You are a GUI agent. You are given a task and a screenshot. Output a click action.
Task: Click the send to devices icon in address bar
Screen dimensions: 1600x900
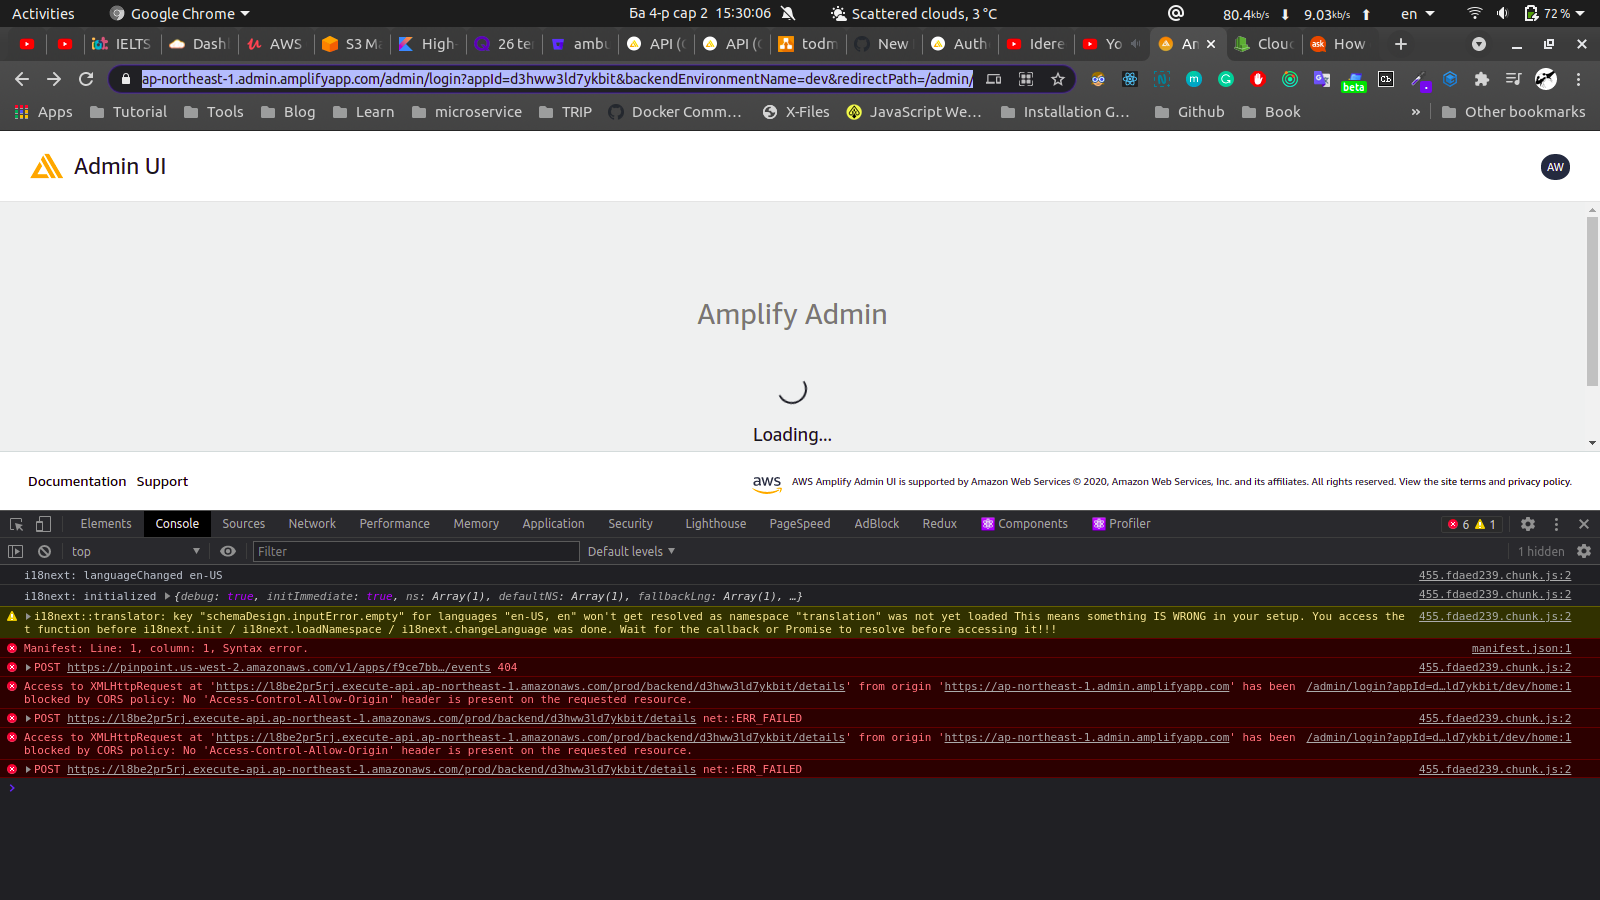[x=994, y=79]
